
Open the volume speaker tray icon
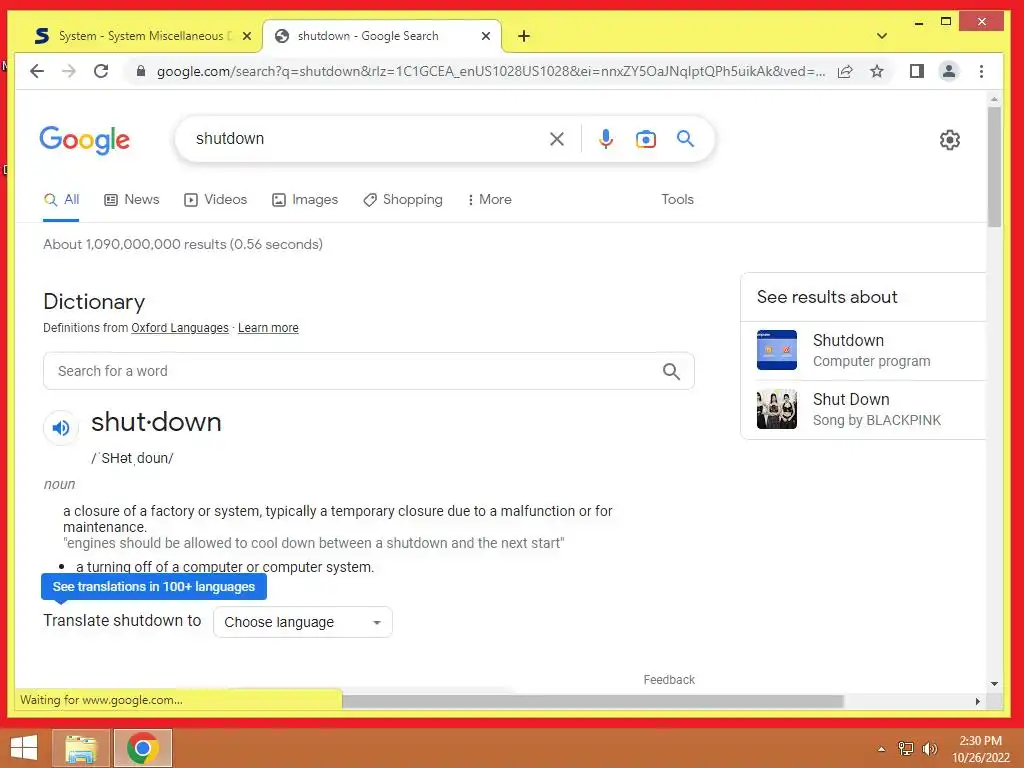click(929, 748)
